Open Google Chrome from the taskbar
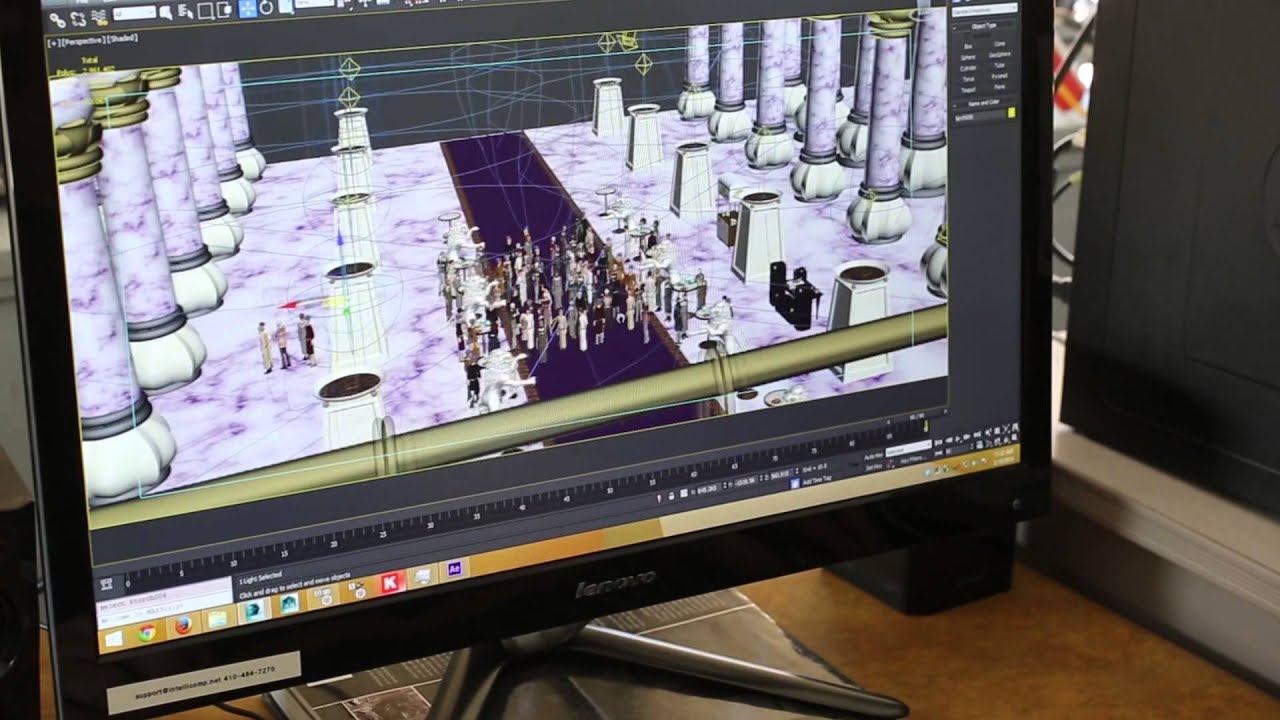 tap(147, 633)
